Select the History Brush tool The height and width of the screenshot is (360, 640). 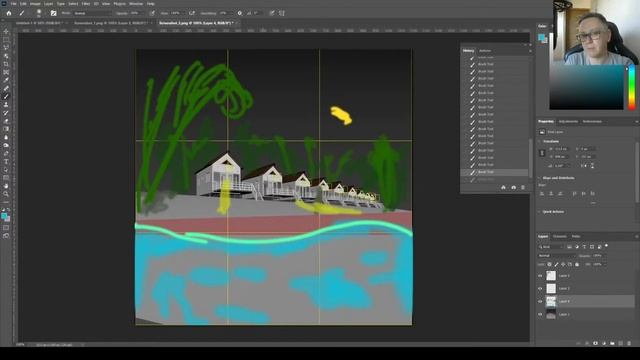tap(6, 113)
